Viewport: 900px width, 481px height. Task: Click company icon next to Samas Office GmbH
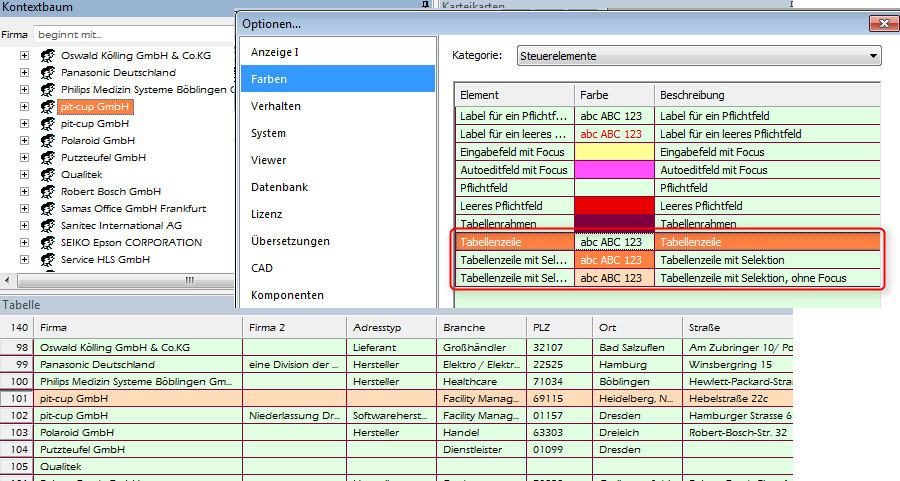point(48,209)
